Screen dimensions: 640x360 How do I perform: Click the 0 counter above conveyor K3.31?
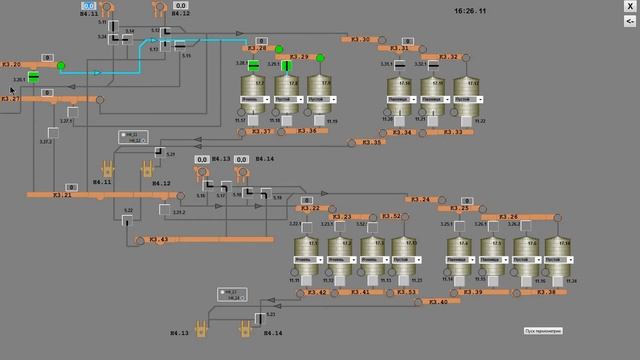407,41
